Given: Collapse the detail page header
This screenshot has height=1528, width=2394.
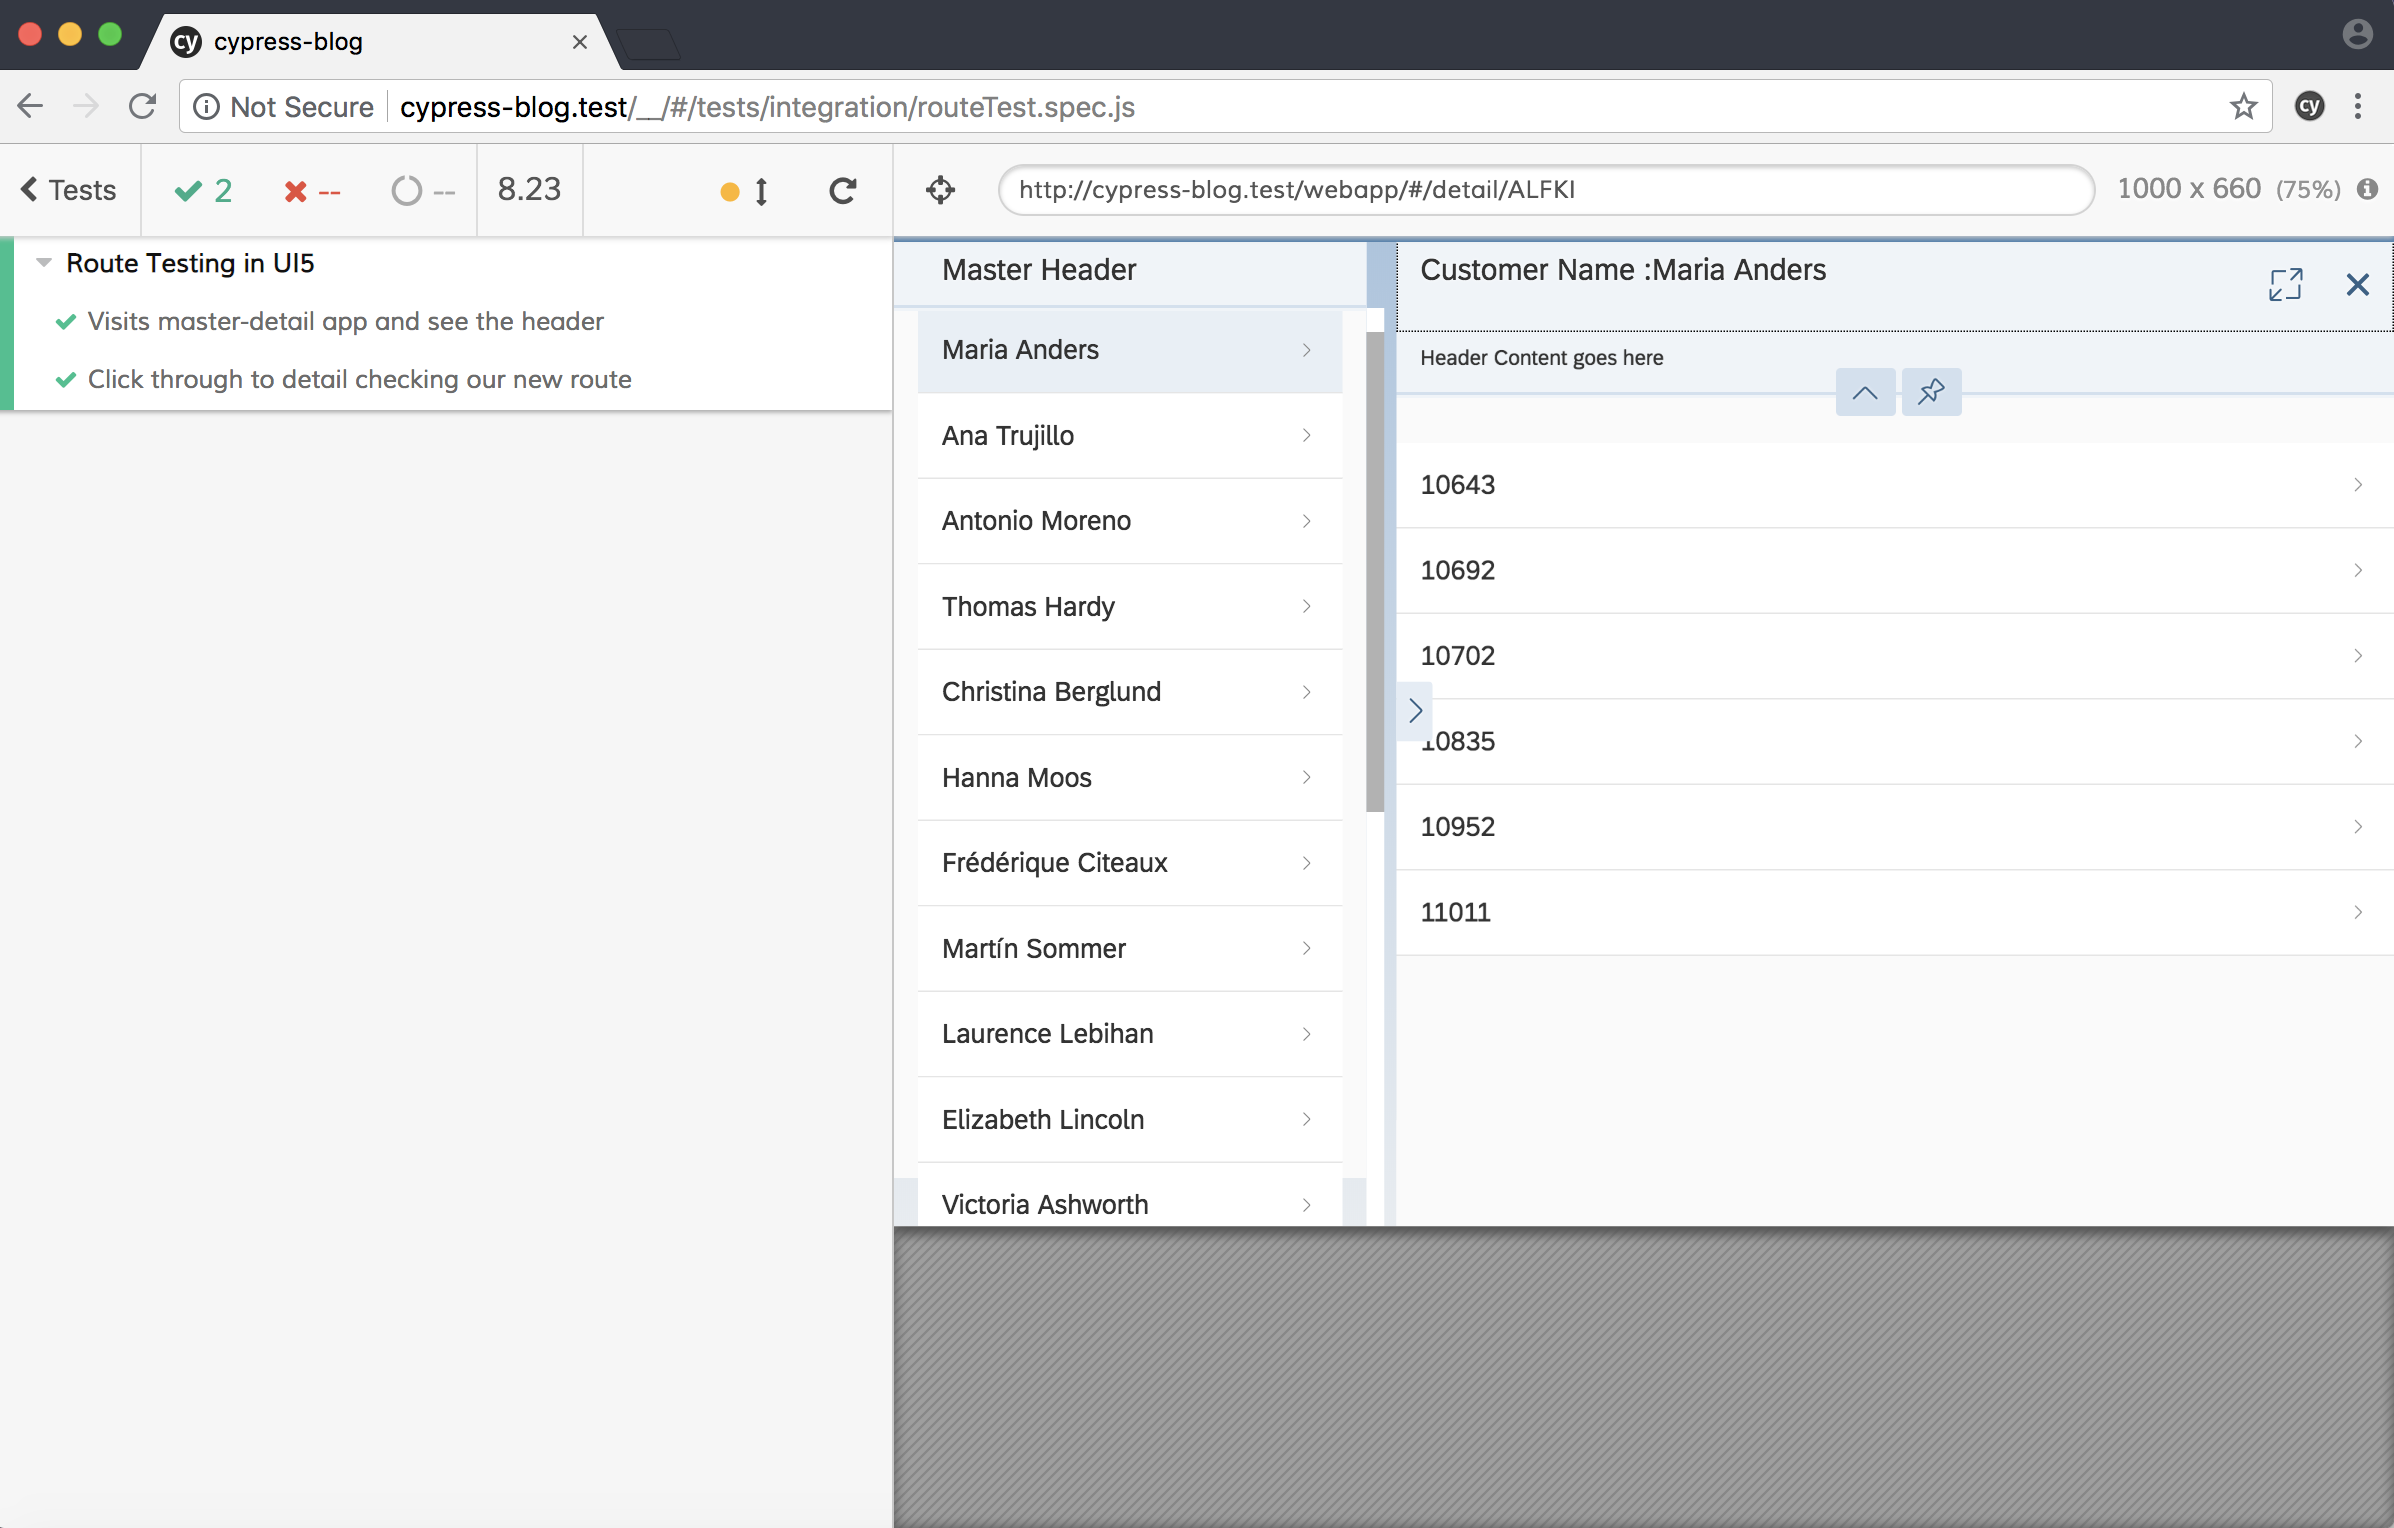Looking at the screenshot, I should pos(1865,393).
